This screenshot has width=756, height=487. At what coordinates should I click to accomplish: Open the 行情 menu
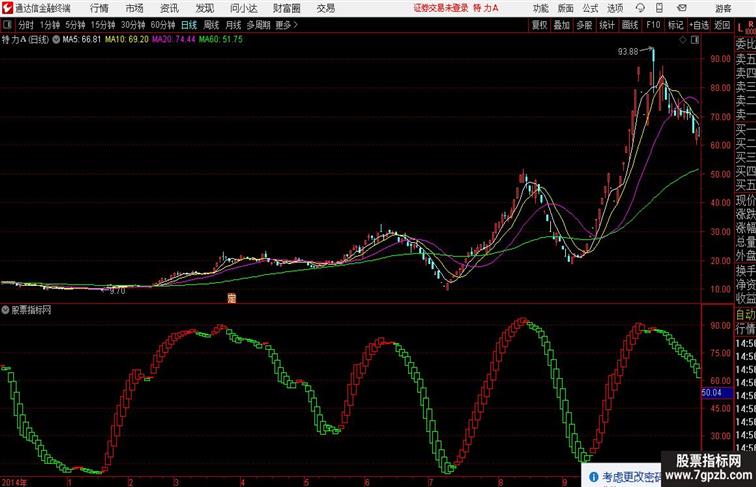[99, 8]
